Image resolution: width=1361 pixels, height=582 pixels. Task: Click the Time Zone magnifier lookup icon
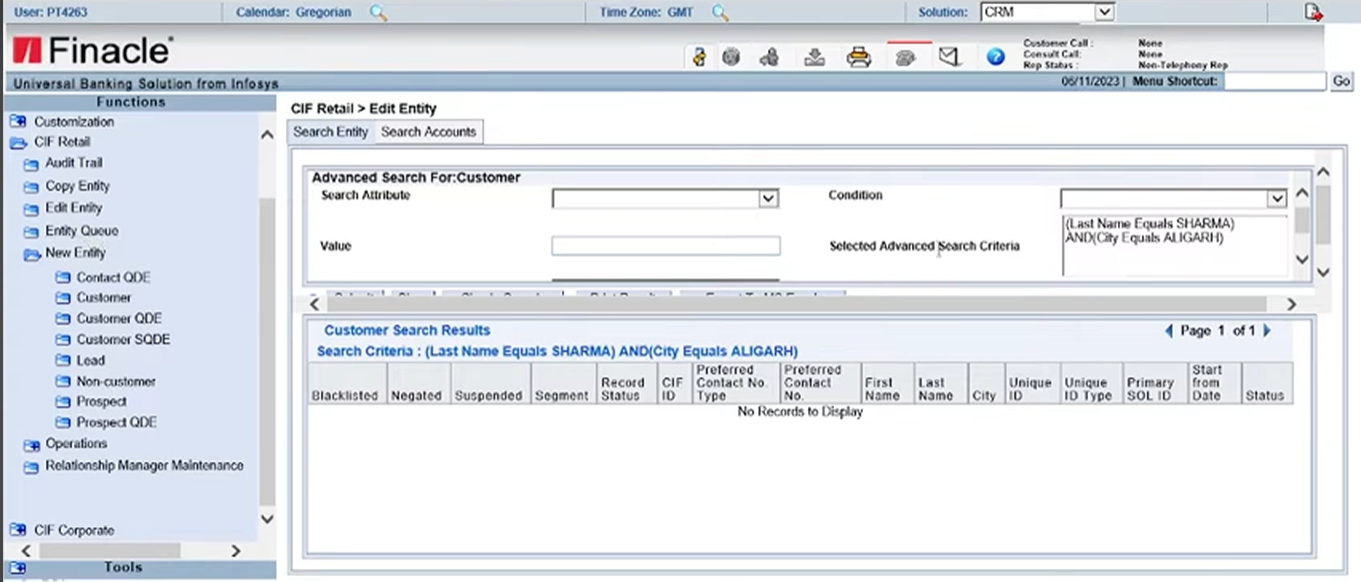(x=720, y=13)
